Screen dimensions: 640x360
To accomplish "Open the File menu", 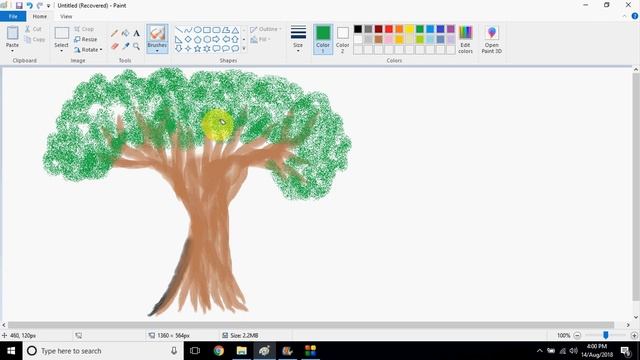I will (x=13, y=16).
